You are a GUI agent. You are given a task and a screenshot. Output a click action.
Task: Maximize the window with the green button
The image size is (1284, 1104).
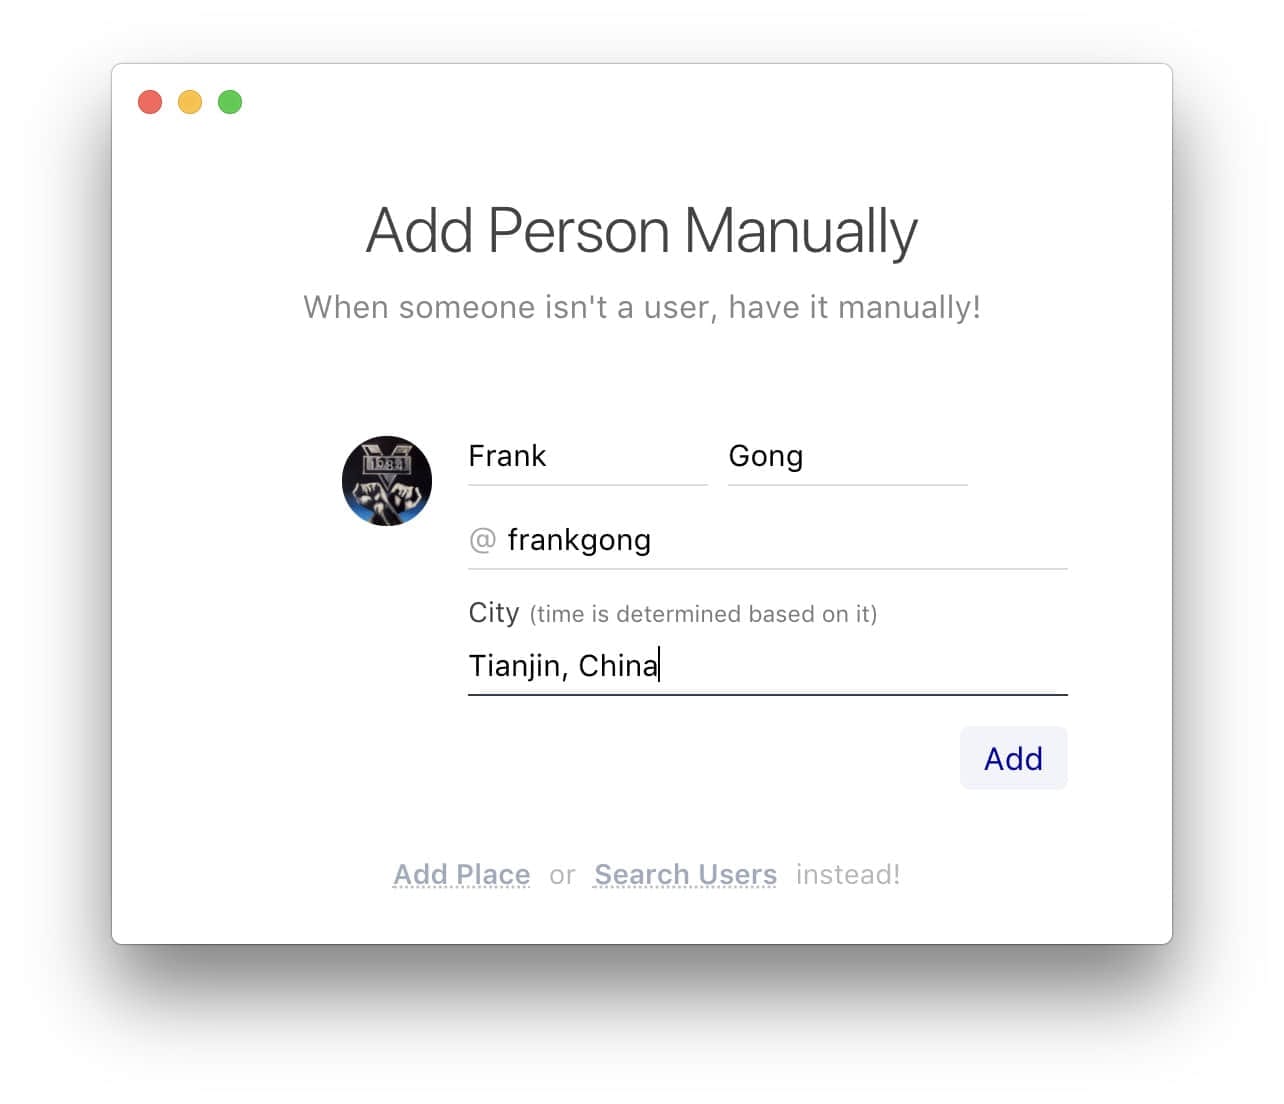[230, 102]
